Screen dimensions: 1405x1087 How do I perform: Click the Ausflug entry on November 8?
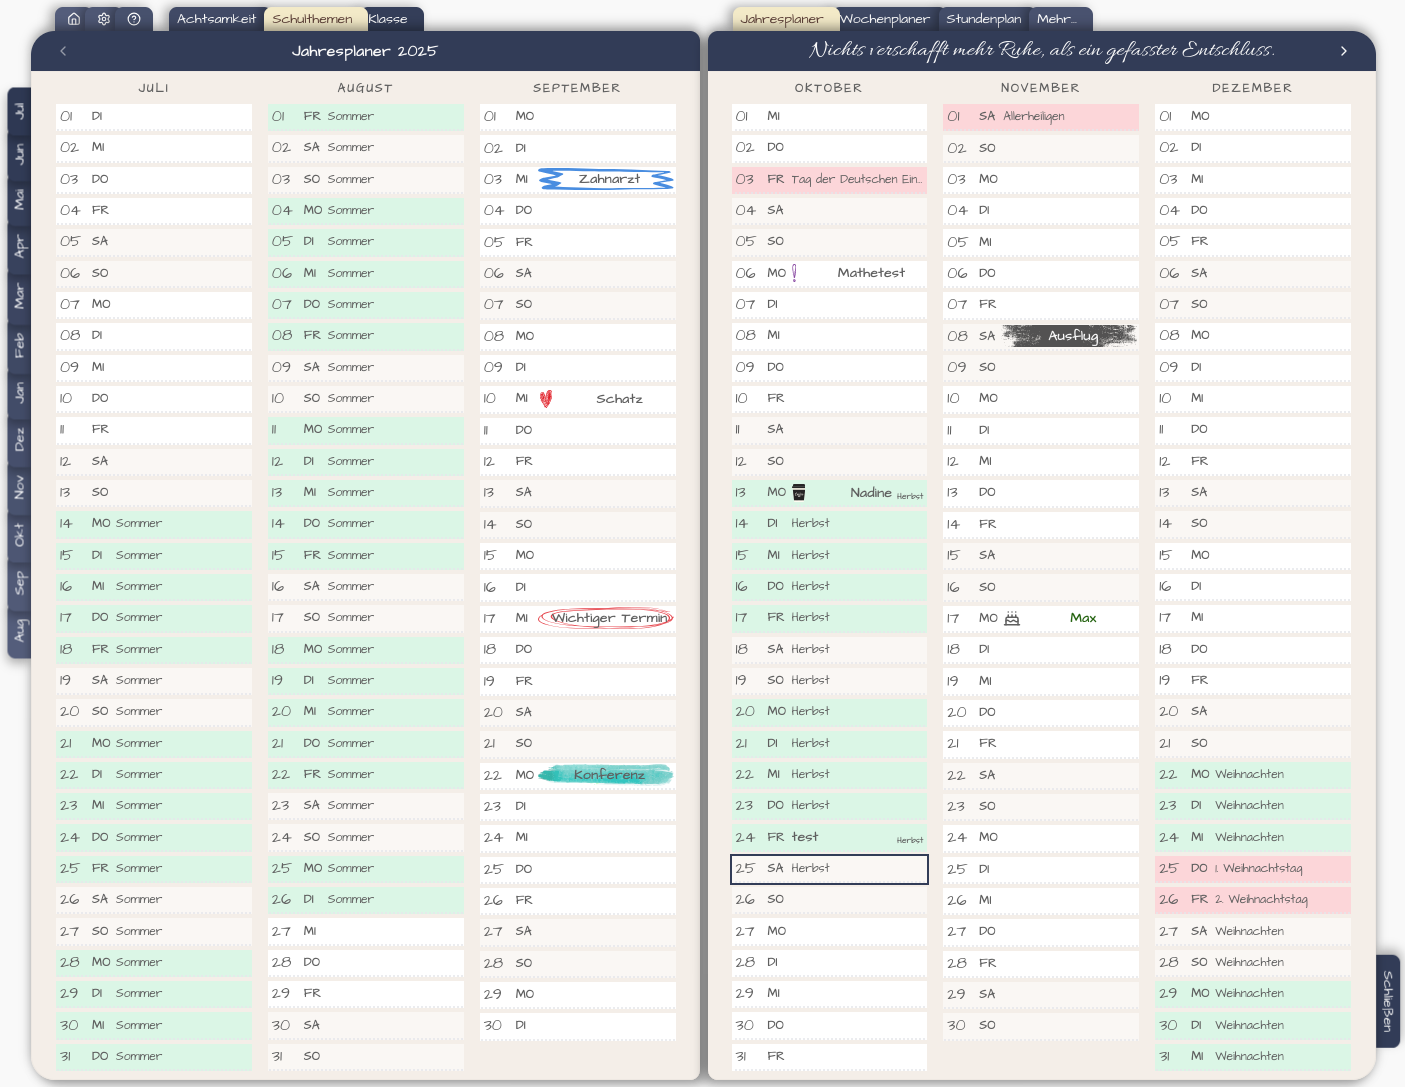click(1072, 336)
